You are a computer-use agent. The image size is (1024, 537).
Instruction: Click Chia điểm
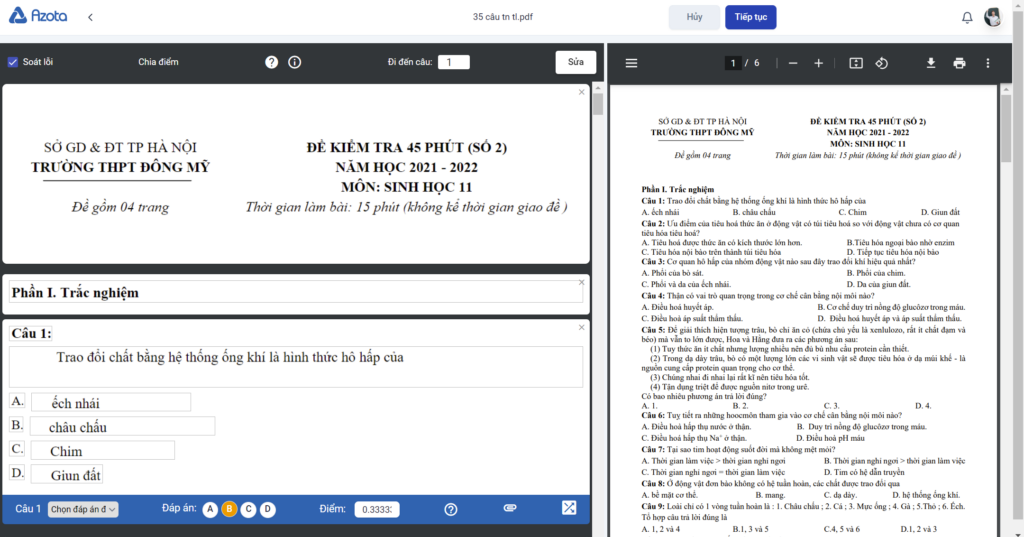click(158, 62)
